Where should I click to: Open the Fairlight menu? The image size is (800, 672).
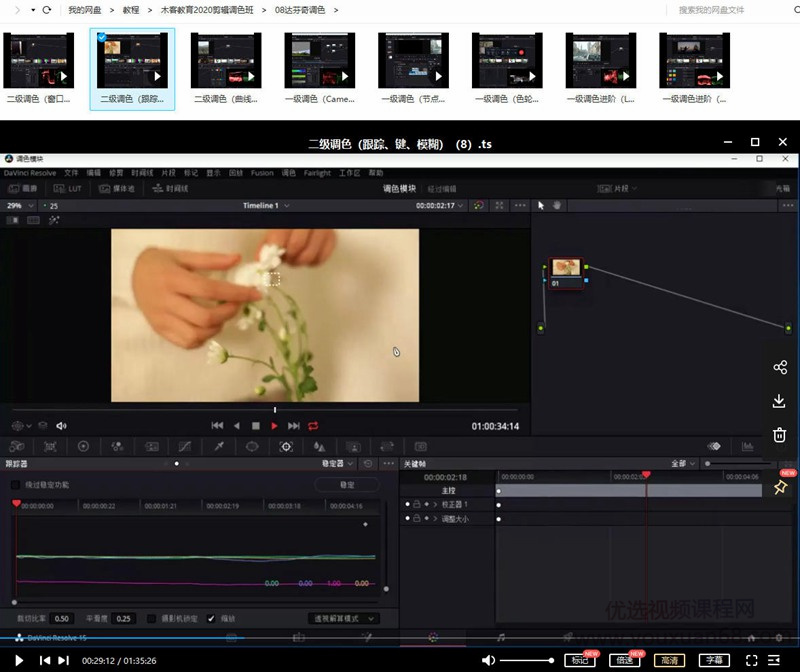317,173
